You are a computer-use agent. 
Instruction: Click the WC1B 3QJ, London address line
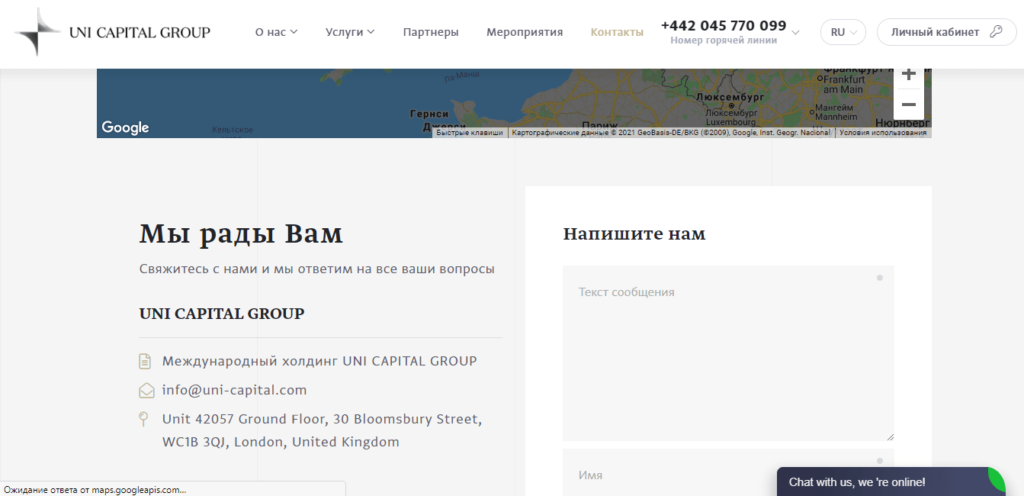281,442
